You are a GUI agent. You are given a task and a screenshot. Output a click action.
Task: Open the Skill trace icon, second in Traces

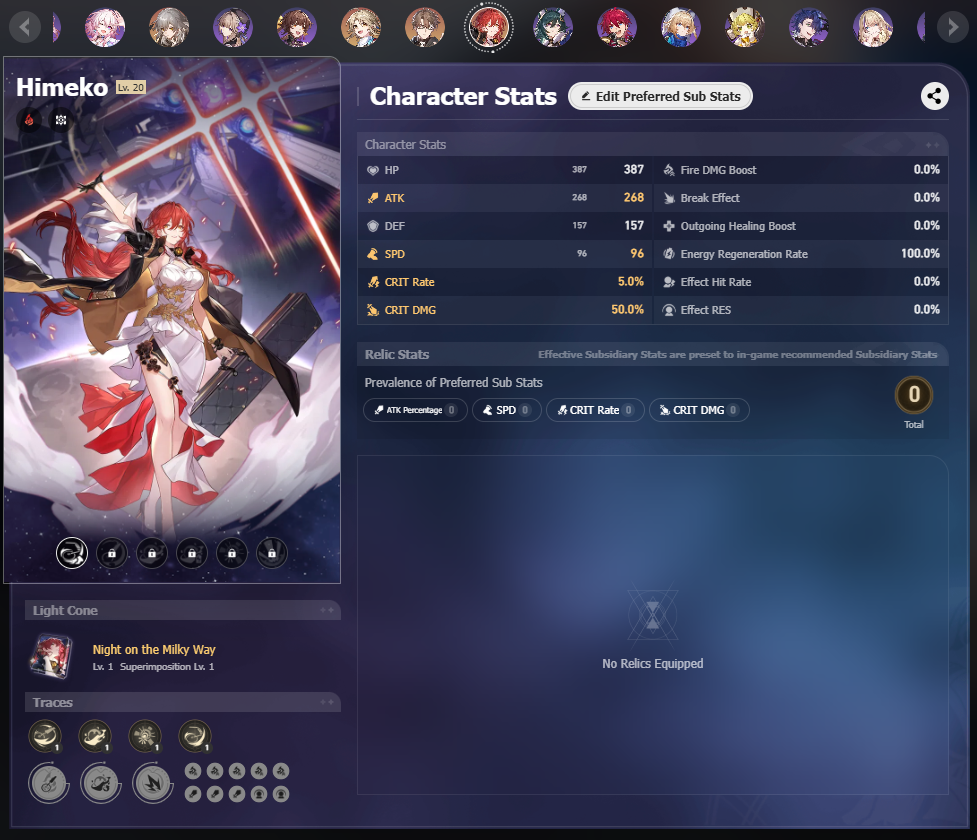(x=95, y=736)
